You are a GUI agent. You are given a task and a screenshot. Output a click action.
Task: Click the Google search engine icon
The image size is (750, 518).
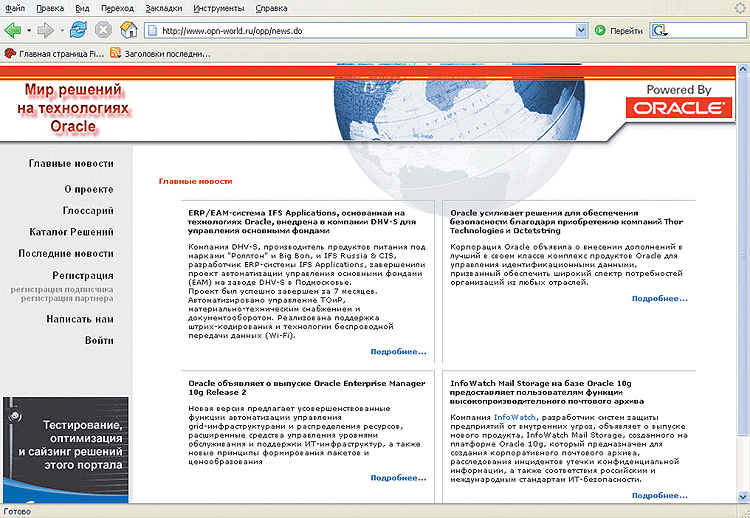pyautogui.click(x=660, y=31)
